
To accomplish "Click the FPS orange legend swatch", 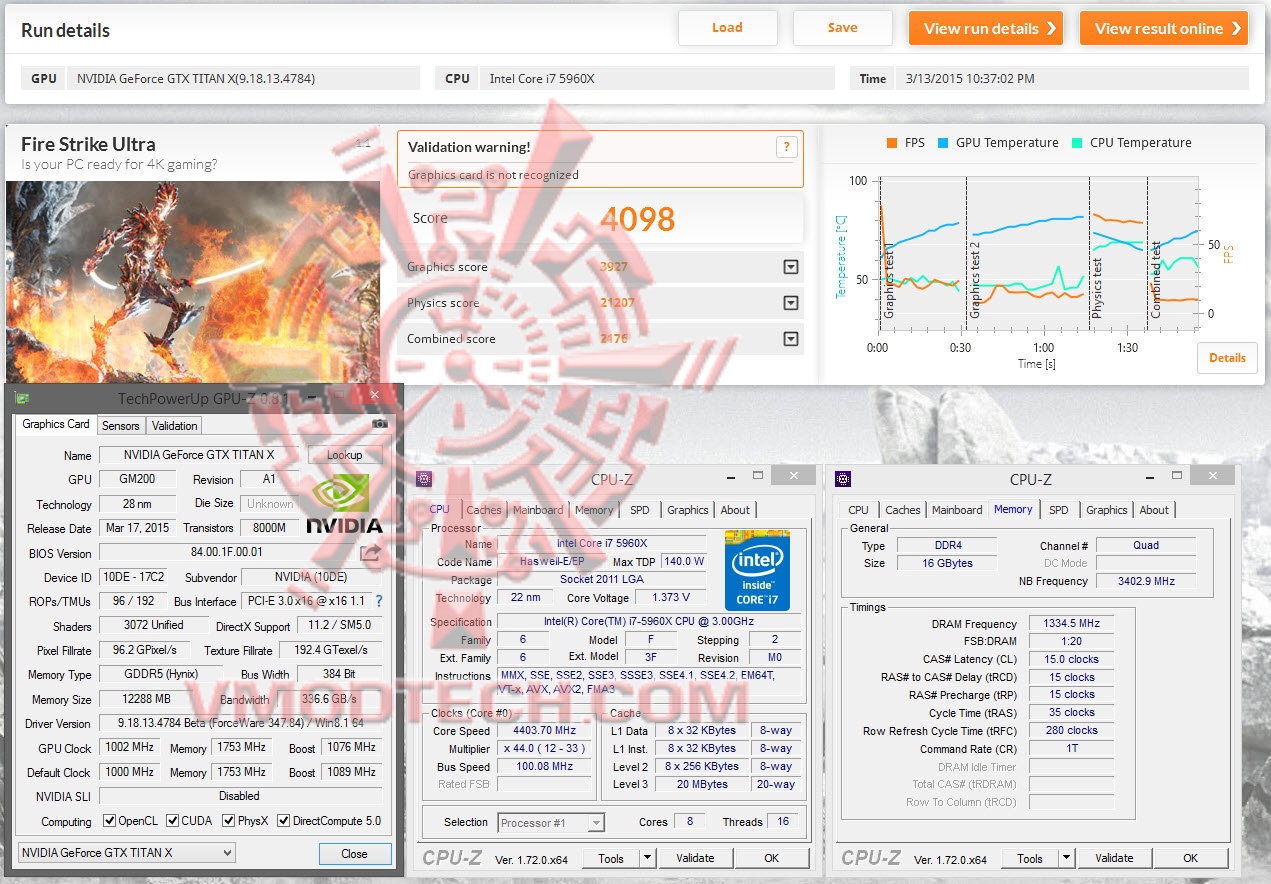I will pyautogui.click(x=892, y=143).
